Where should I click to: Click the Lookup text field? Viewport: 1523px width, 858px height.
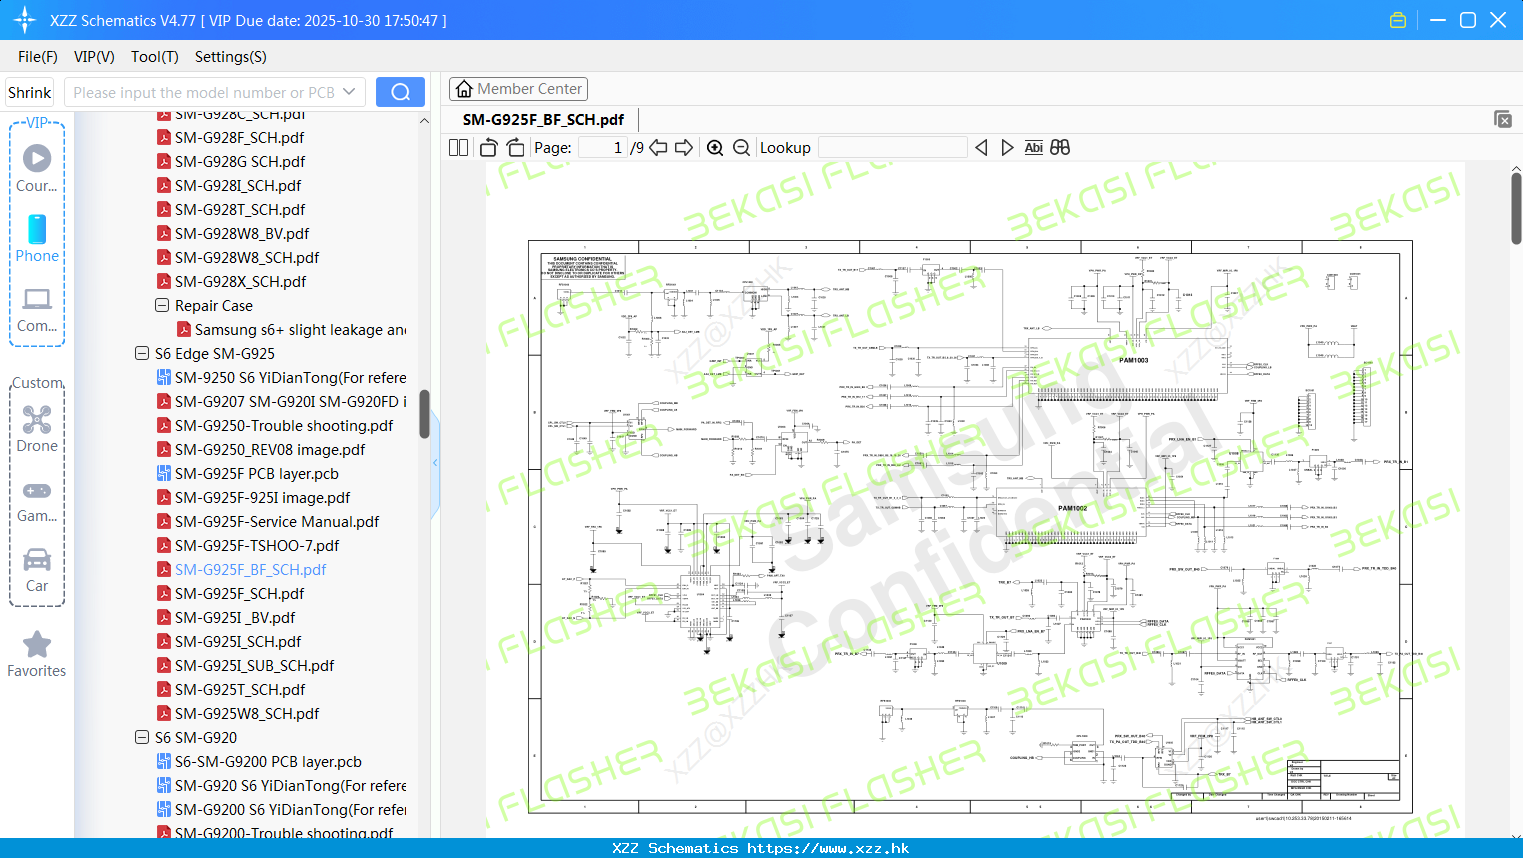[x=893, y=147]
